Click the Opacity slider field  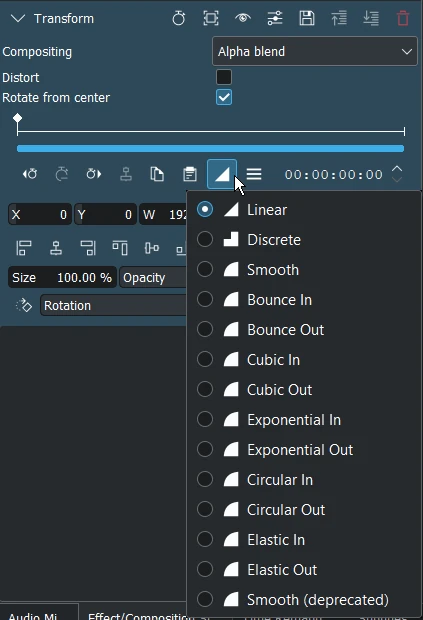[x=153, y=277]
